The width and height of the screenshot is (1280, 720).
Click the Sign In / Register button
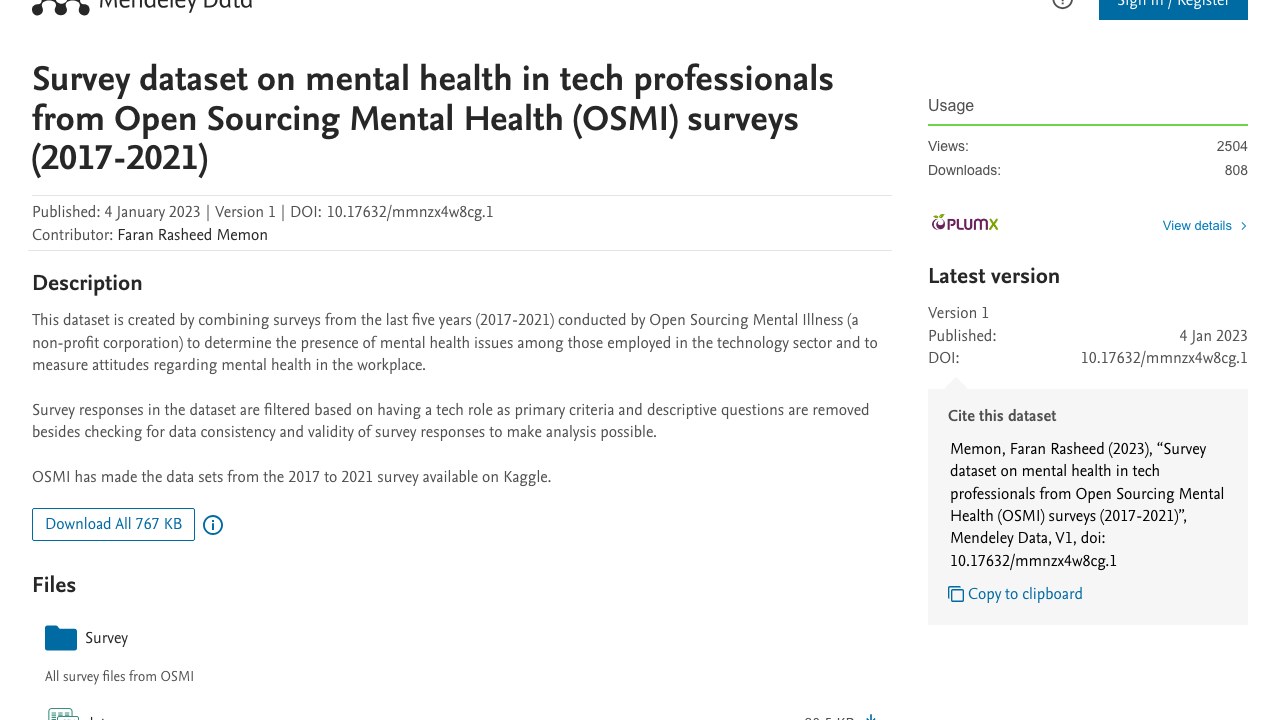click(x=1173, y=7)
